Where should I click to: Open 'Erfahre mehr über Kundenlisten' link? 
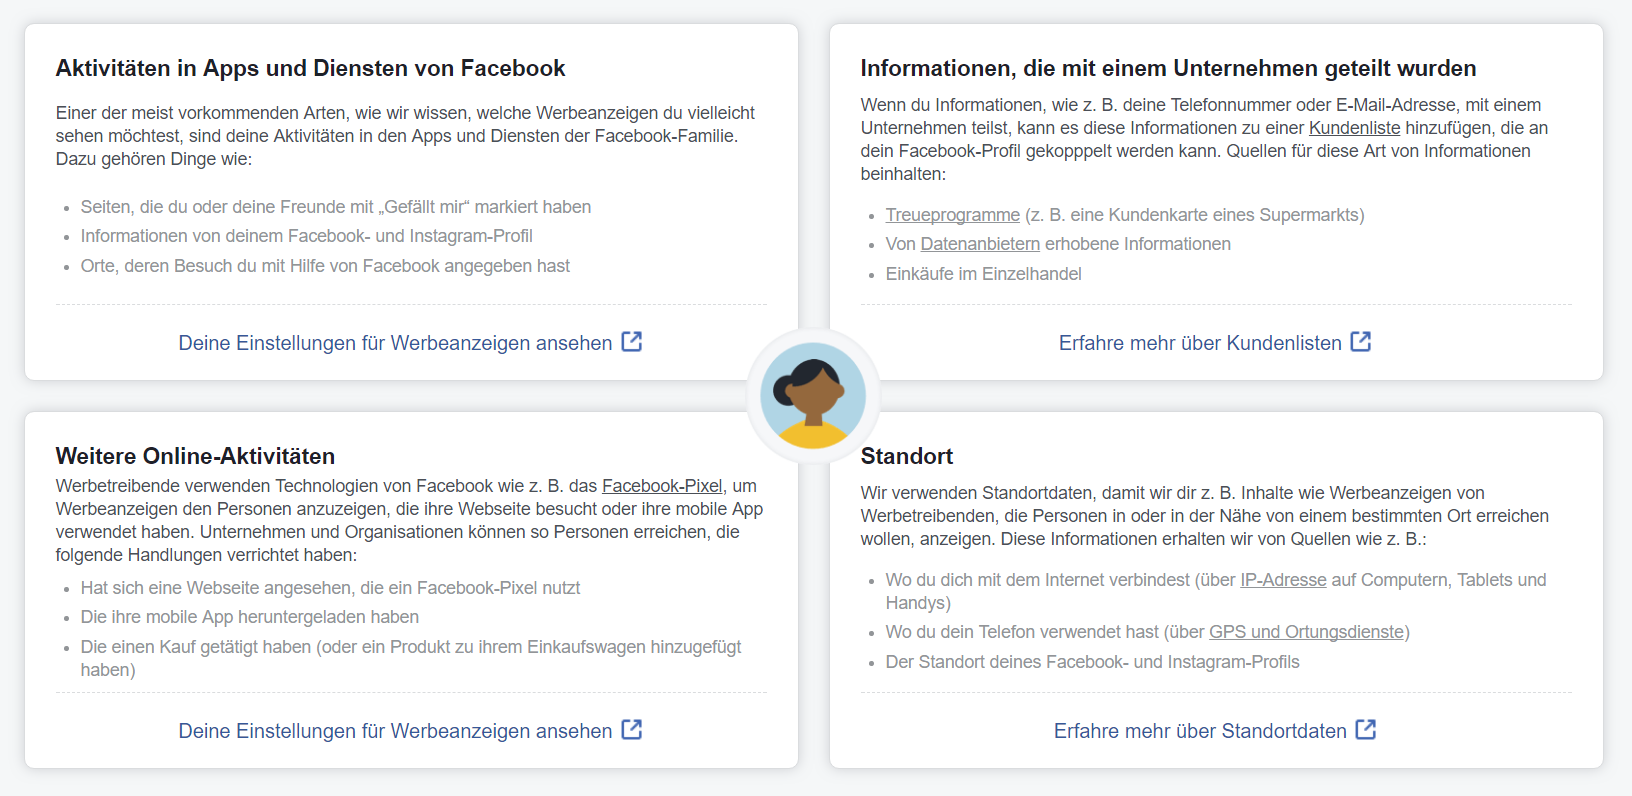pyautogui.click(x=1200, y=343)
